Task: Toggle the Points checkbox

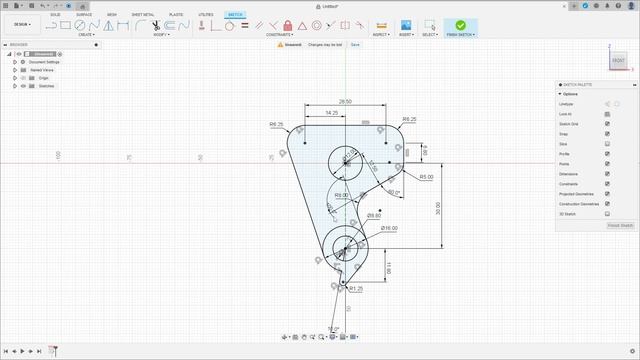Action: [x=607, y=164]
